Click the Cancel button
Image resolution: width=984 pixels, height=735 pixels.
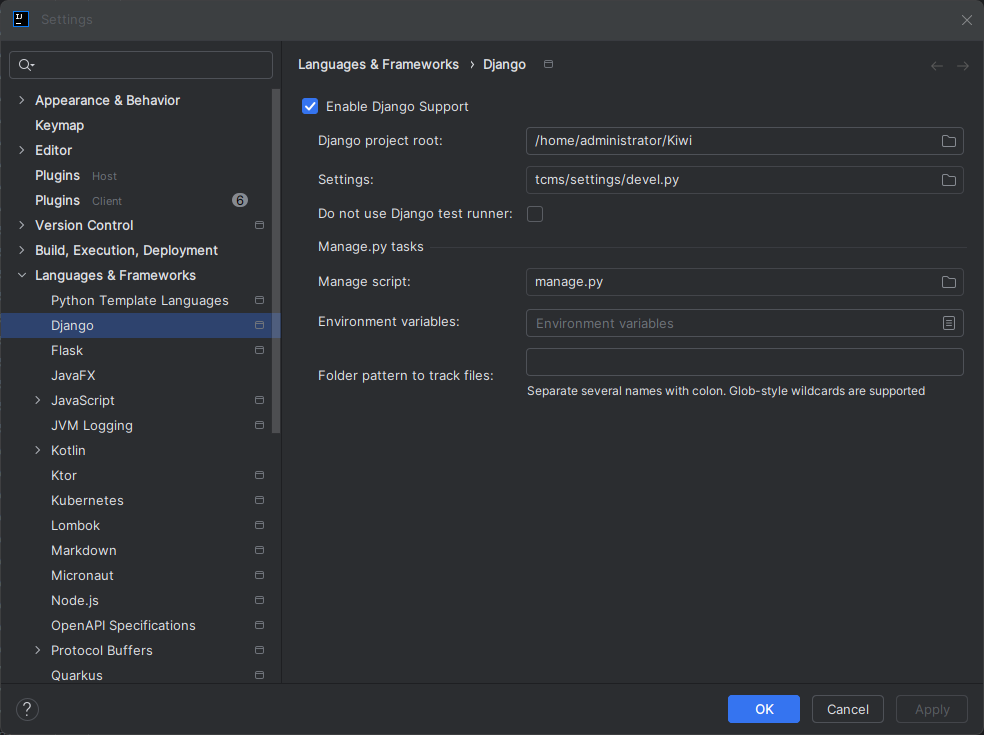point(848,709)
